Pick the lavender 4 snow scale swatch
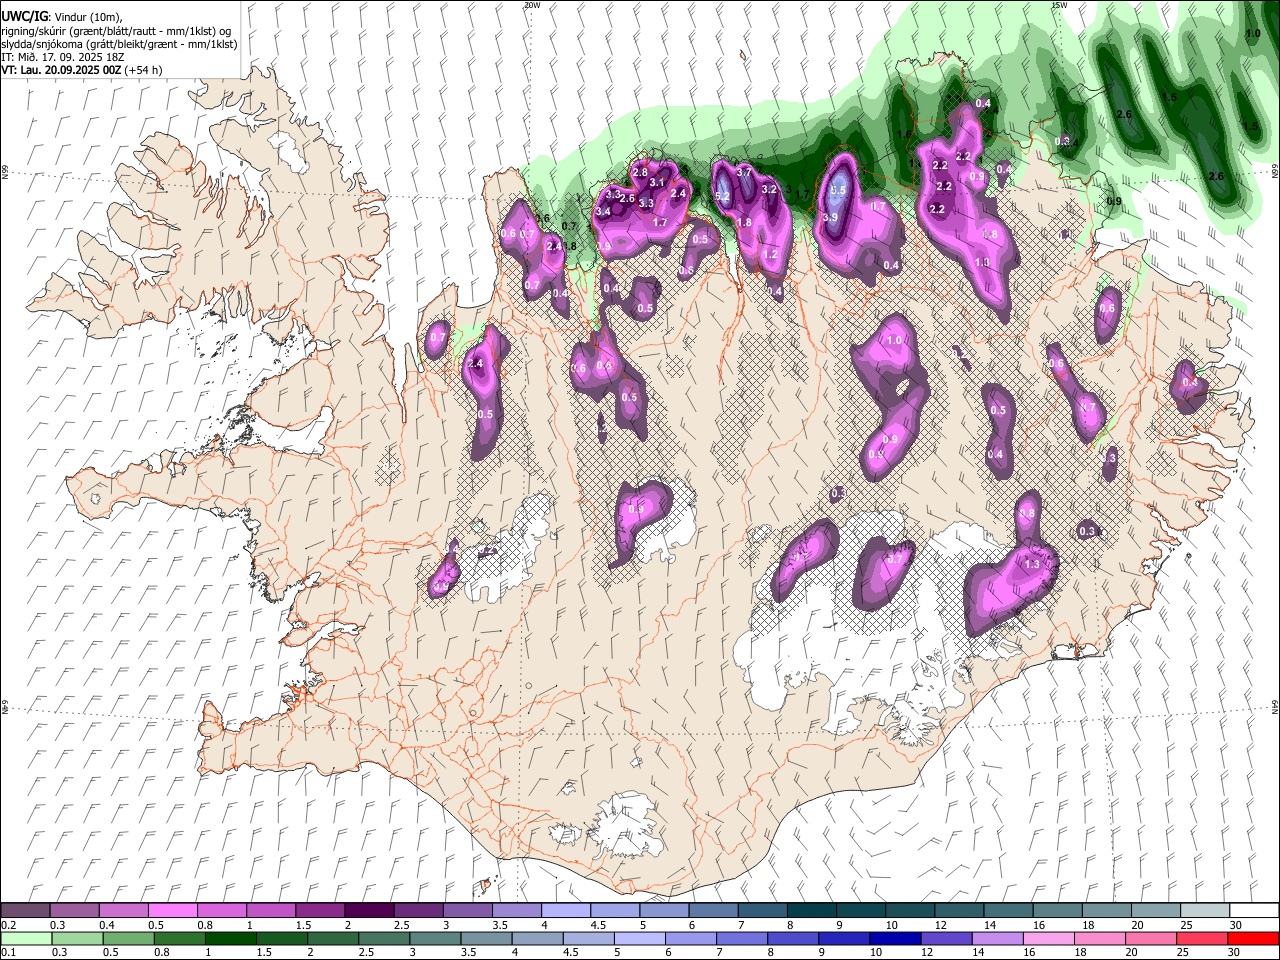Viewport: 1280px width, 960px height. pyautogui.click(x=565, y=911)
